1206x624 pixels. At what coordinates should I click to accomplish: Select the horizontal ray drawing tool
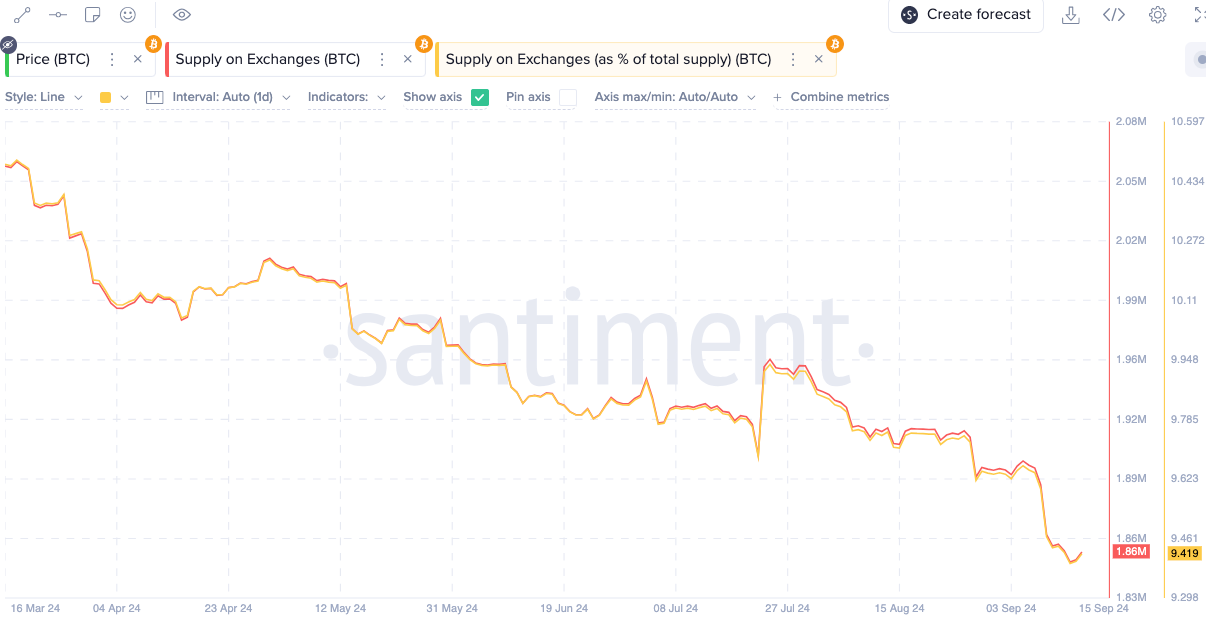(58, 15)
